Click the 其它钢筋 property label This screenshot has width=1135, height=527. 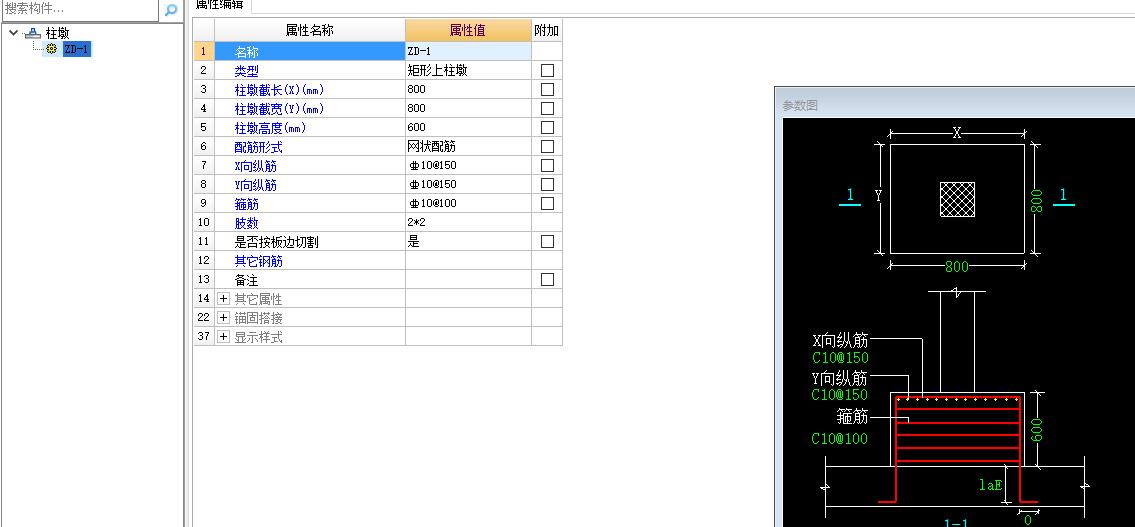tap(258, 261)
